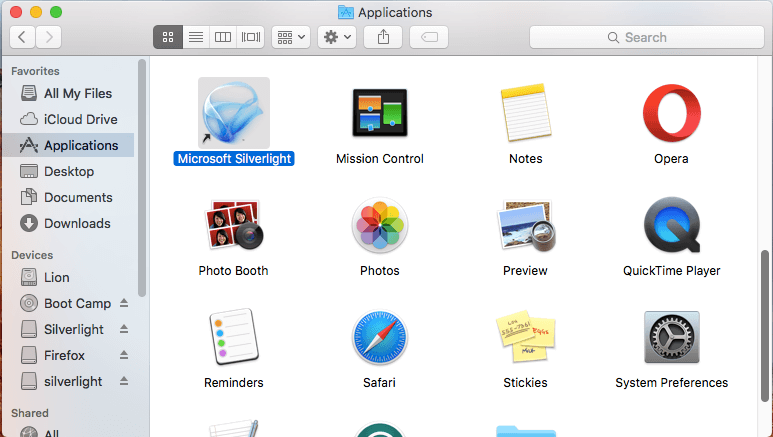Open iCloud Drive in sidebar
The image size is (773, 437).
pos(68,119)
